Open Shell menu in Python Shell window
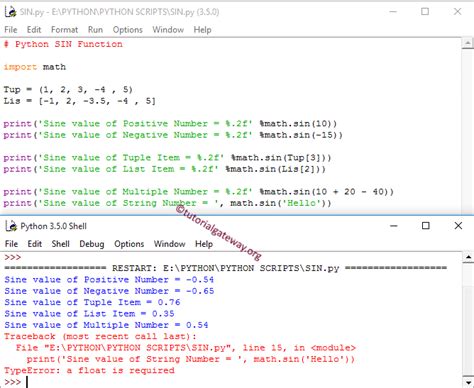This screenshot has width=474, height=388. [x=61, y=244]
